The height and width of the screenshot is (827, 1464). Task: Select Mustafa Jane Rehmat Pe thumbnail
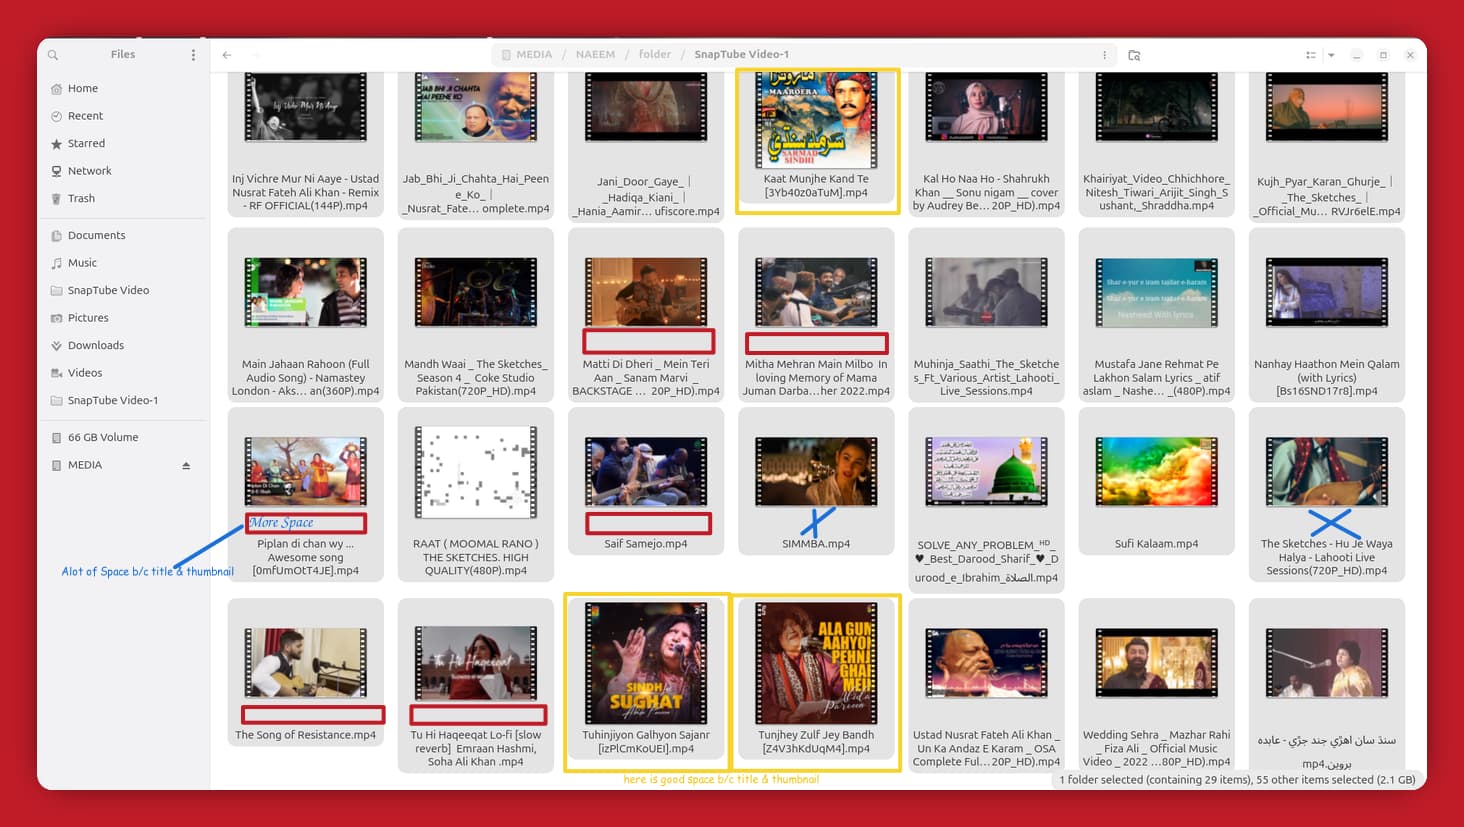pyautogui.click(x=1156, y=292)
